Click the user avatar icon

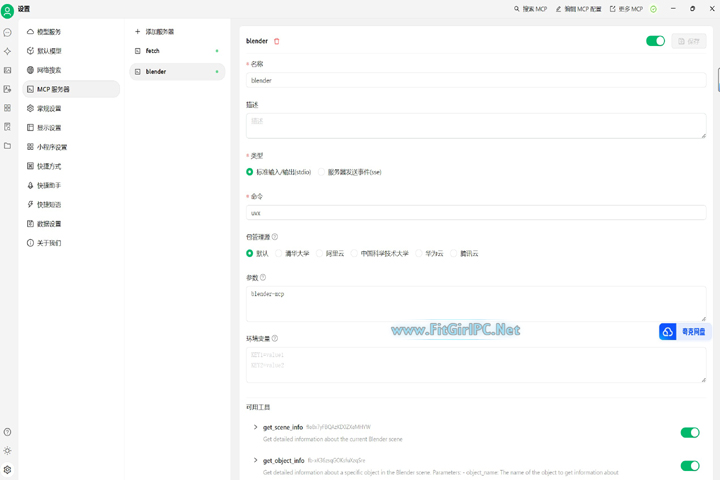pyautogui.click(x=8, y=10)
